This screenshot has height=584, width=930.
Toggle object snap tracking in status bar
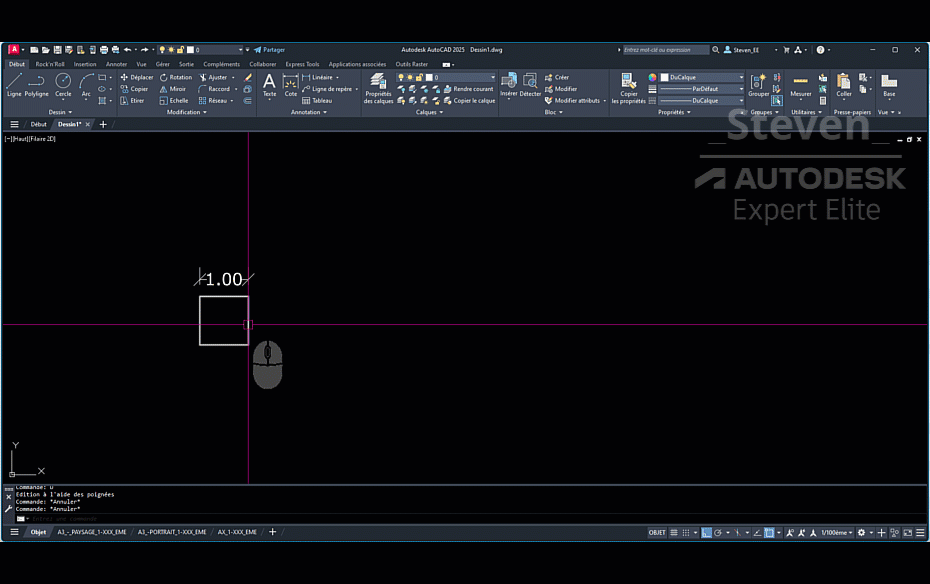757,532
